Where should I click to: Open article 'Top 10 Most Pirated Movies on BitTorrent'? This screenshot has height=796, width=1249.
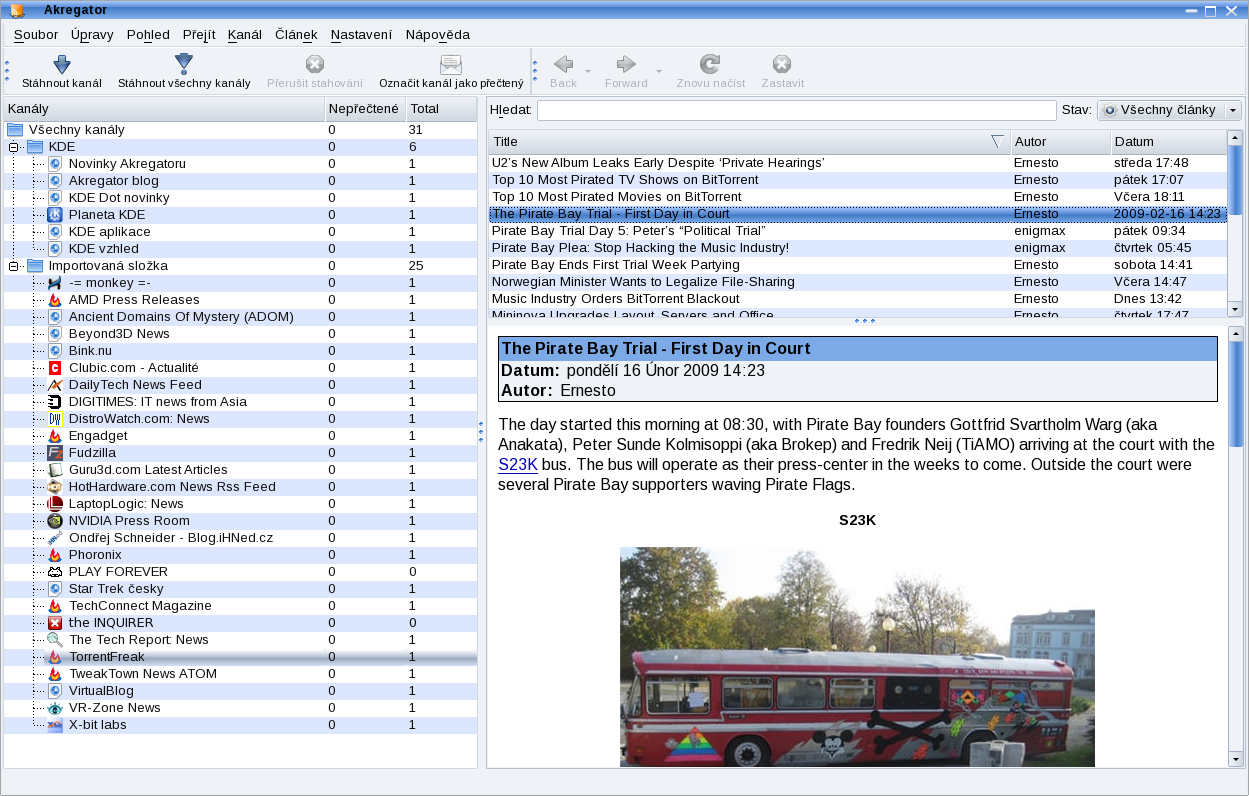(857, 197)
